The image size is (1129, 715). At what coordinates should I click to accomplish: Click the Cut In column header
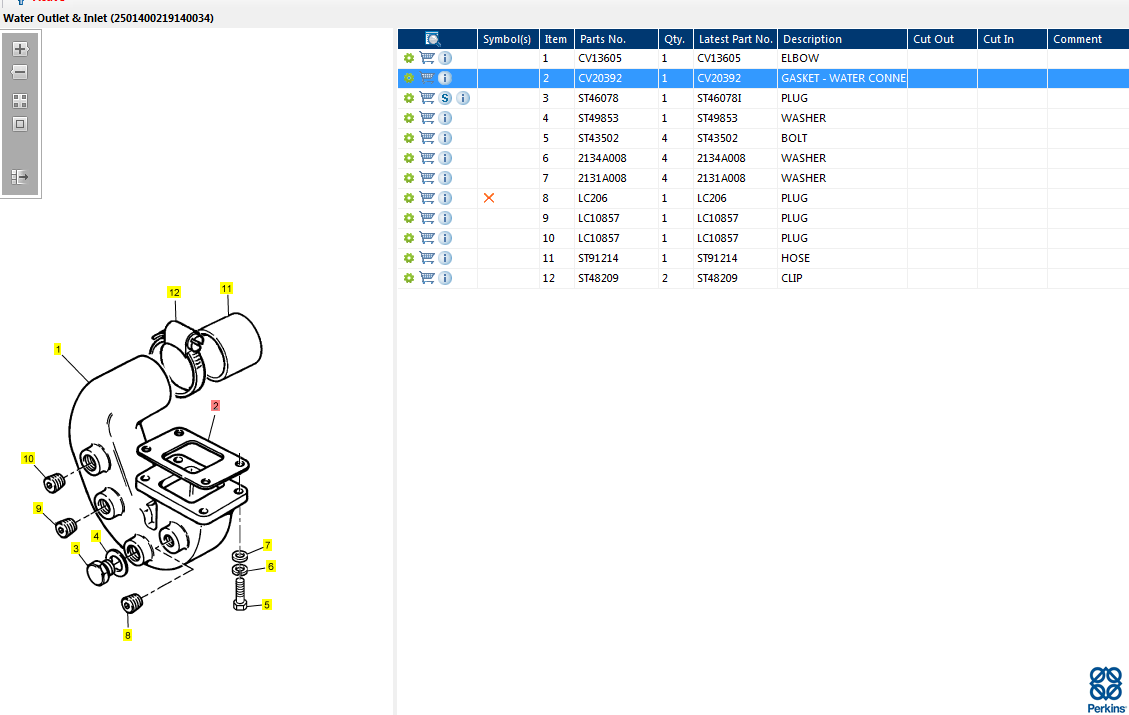point(1012,39)
